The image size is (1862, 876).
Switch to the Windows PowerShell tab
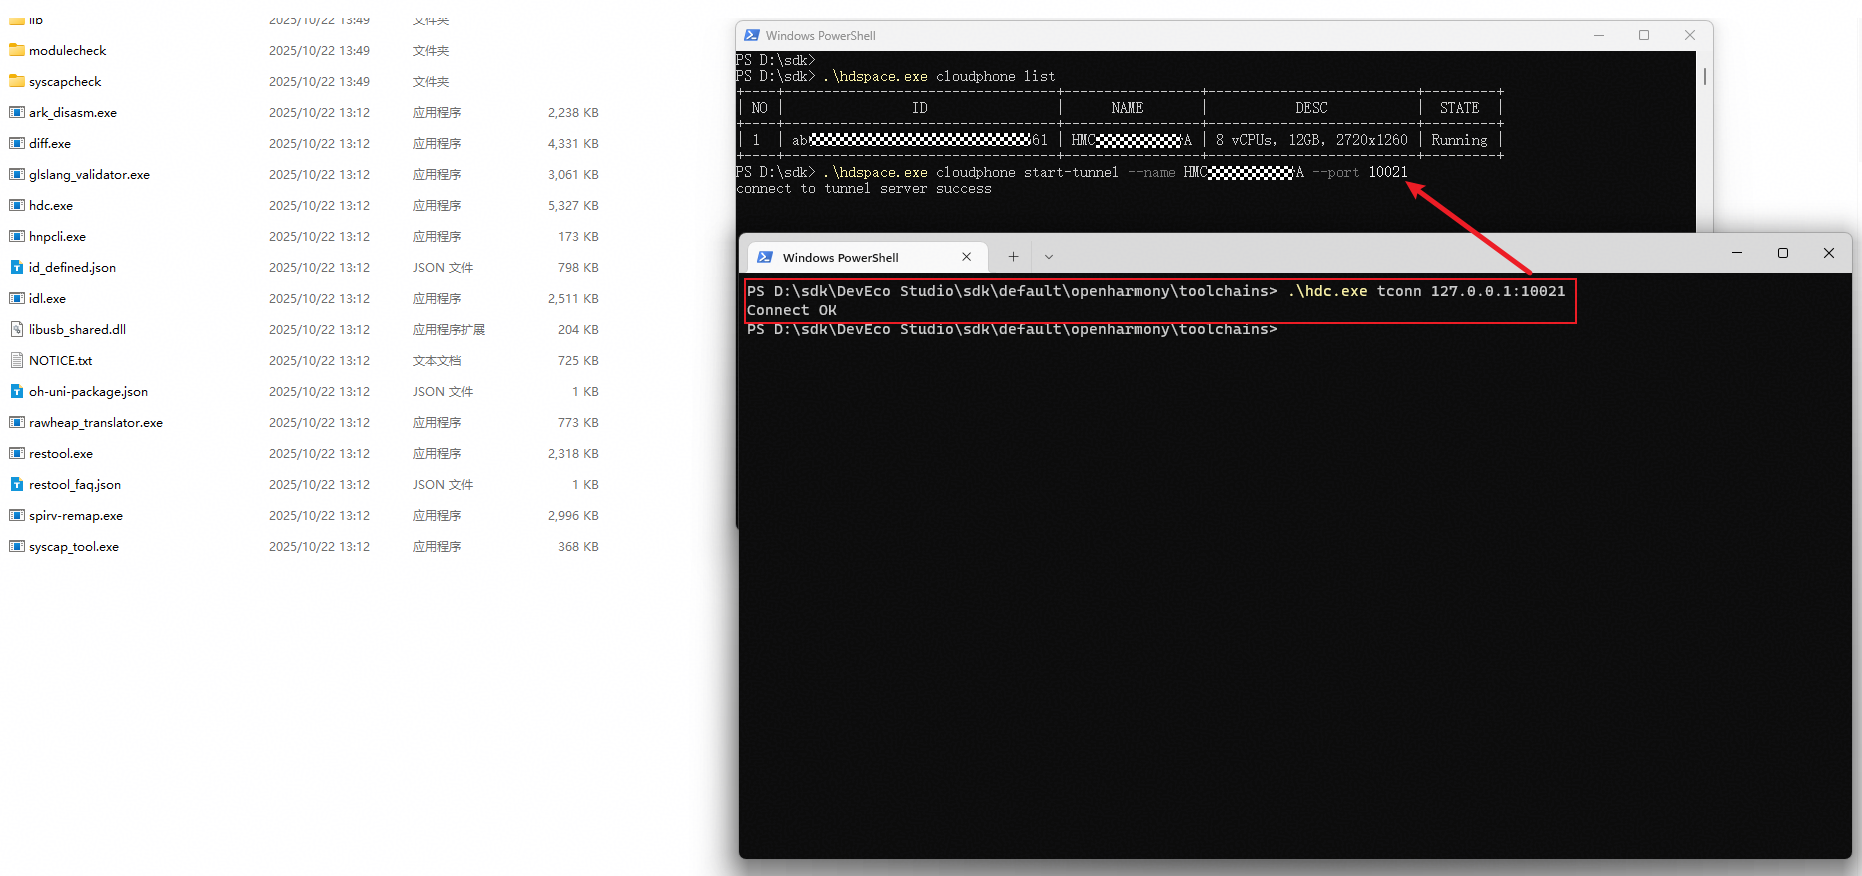(x=868, y=257)
